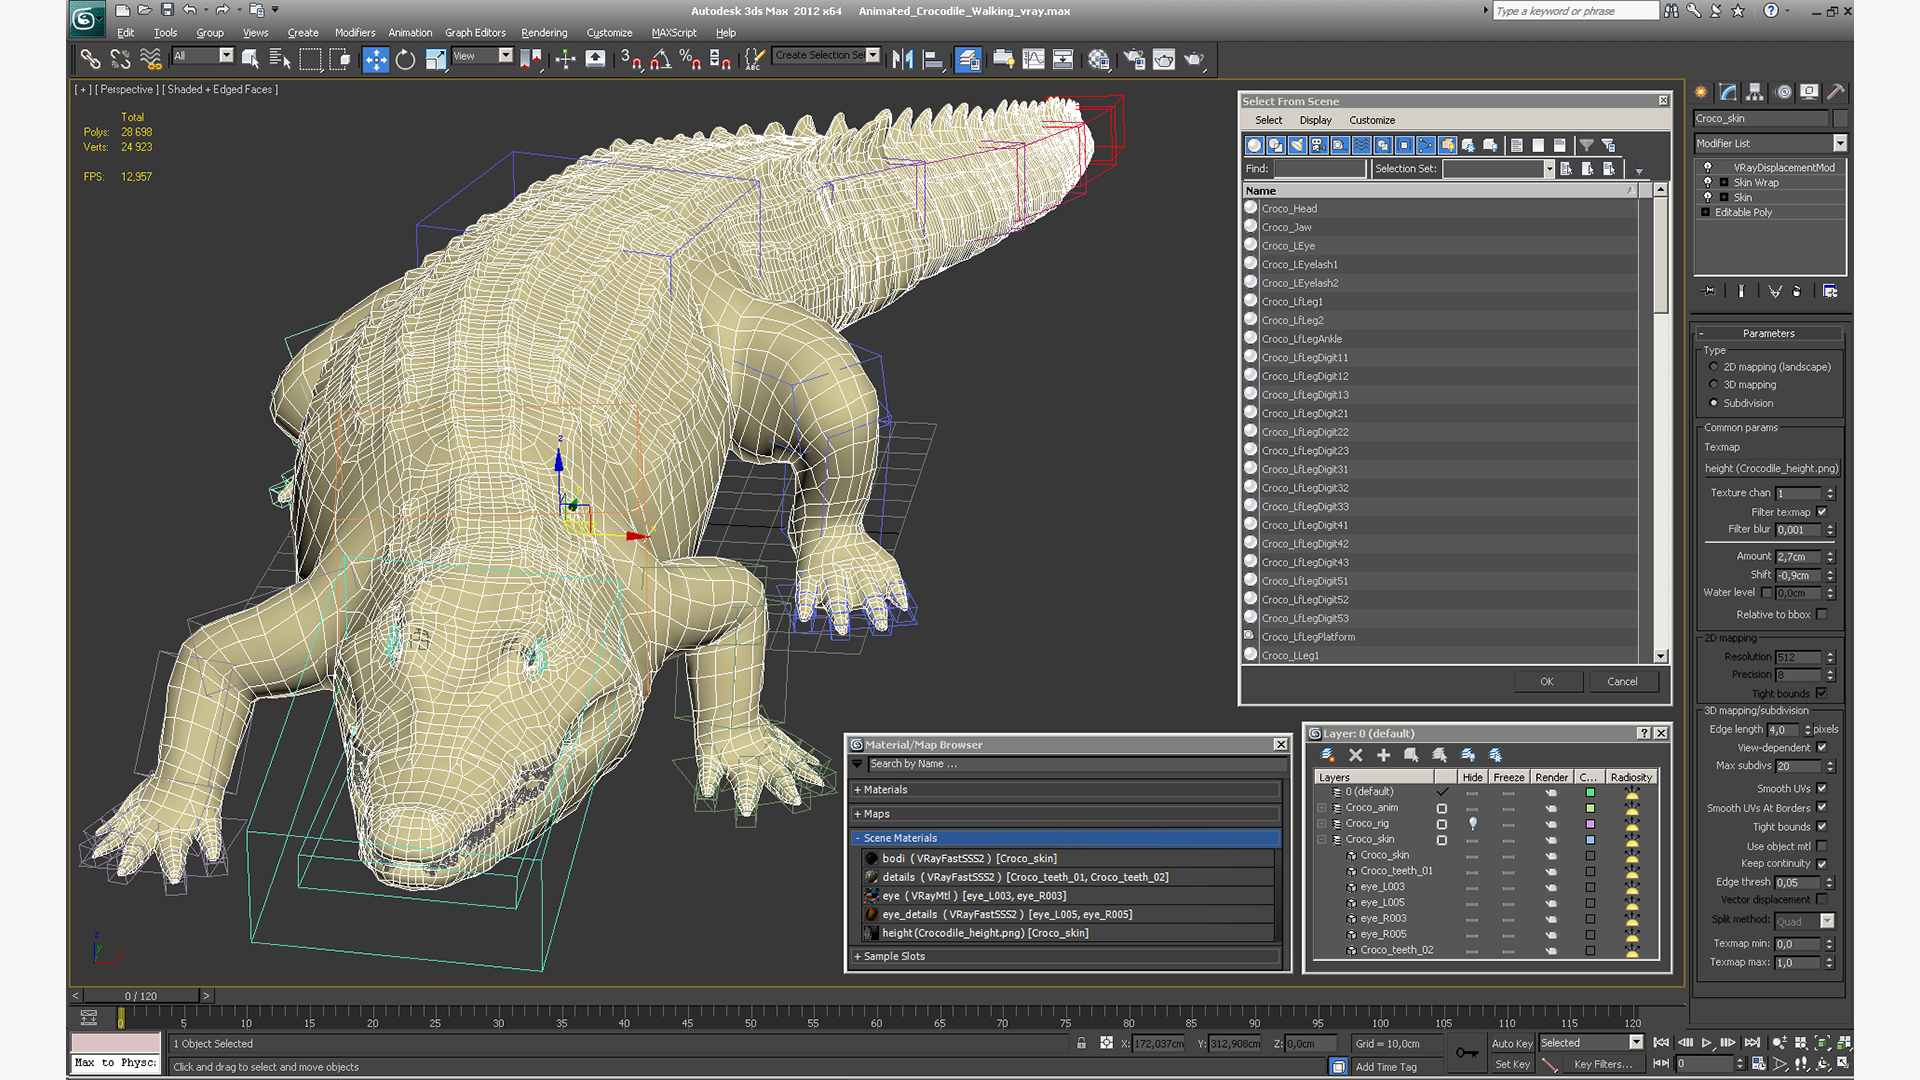The height and width of the screenshot is (1080, 1920).
Task: Click the Bind to Space Warp tool
Action: click(151, 60)
